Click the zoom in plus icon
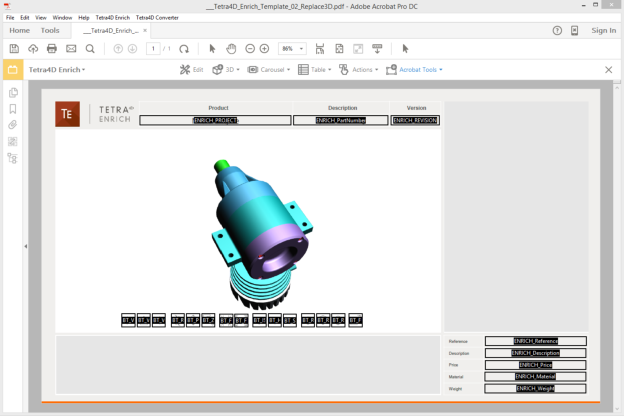The width and height of the screenshot is (624, 416). coord(264,49)
